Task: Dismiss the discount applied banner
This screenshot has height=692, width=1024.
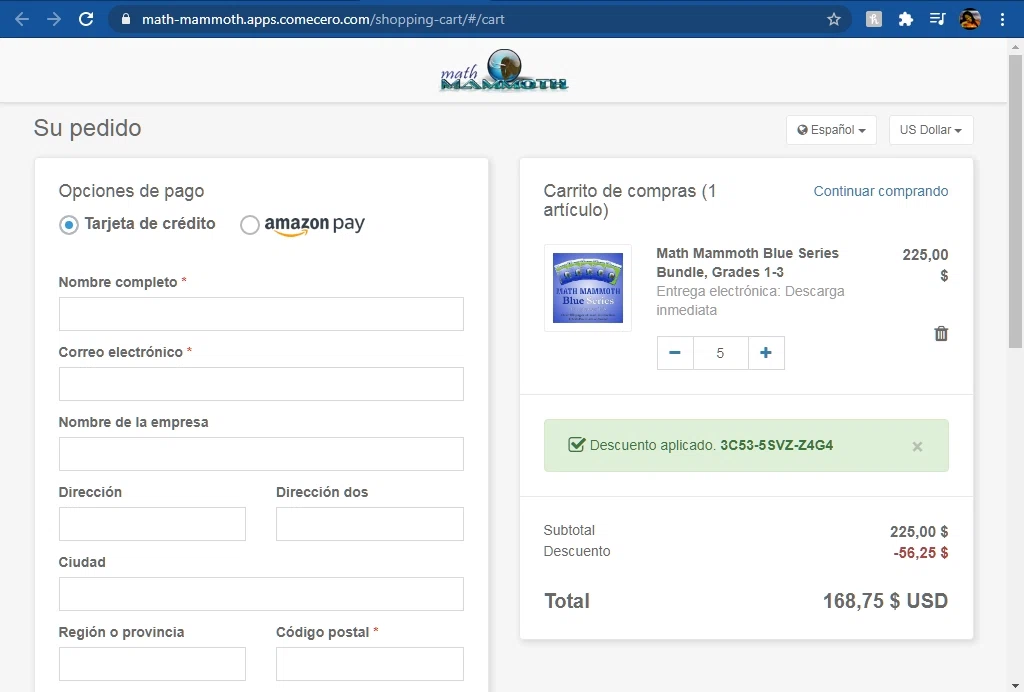Action: [x=918, y=447]
